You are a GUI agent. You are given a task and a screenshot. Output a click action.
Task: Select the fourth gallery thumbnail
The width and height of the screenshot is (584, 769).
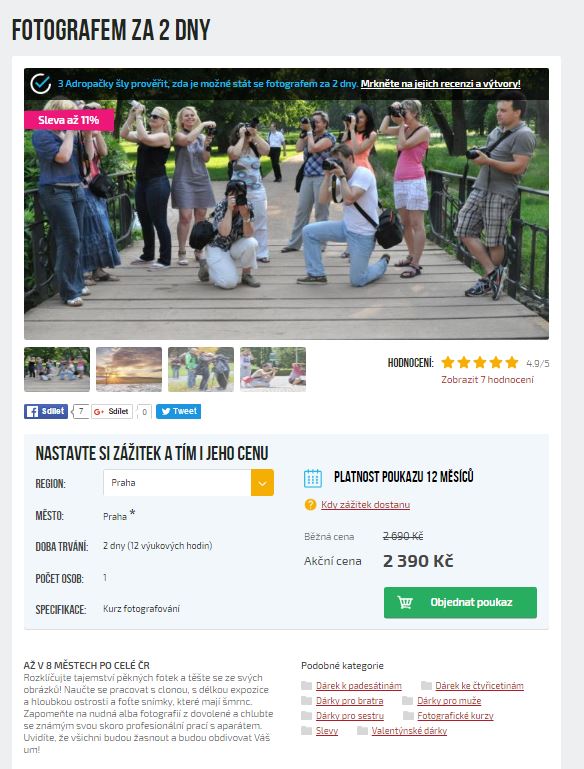[x=273, y=369]
